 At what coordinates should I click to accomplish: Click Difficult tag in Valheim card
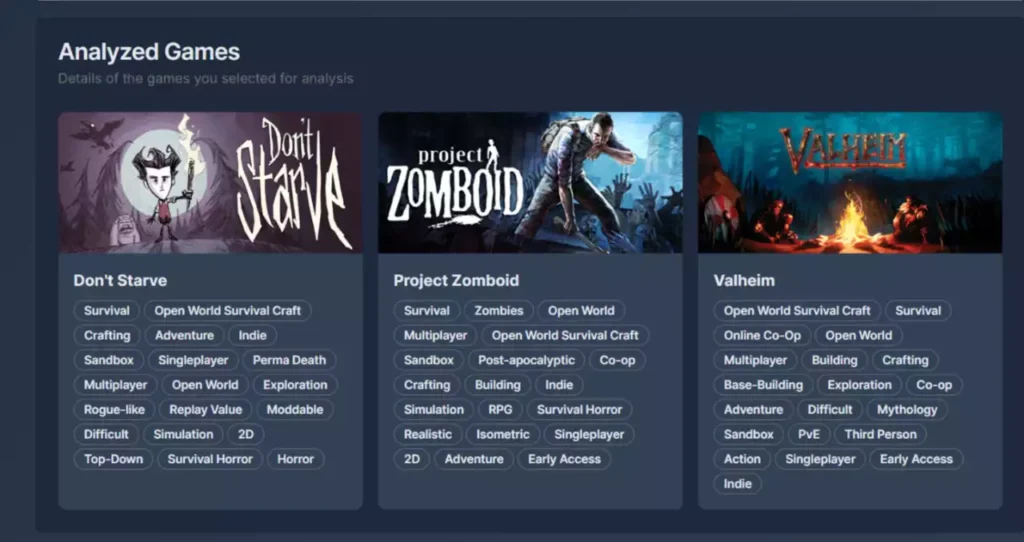829,409
